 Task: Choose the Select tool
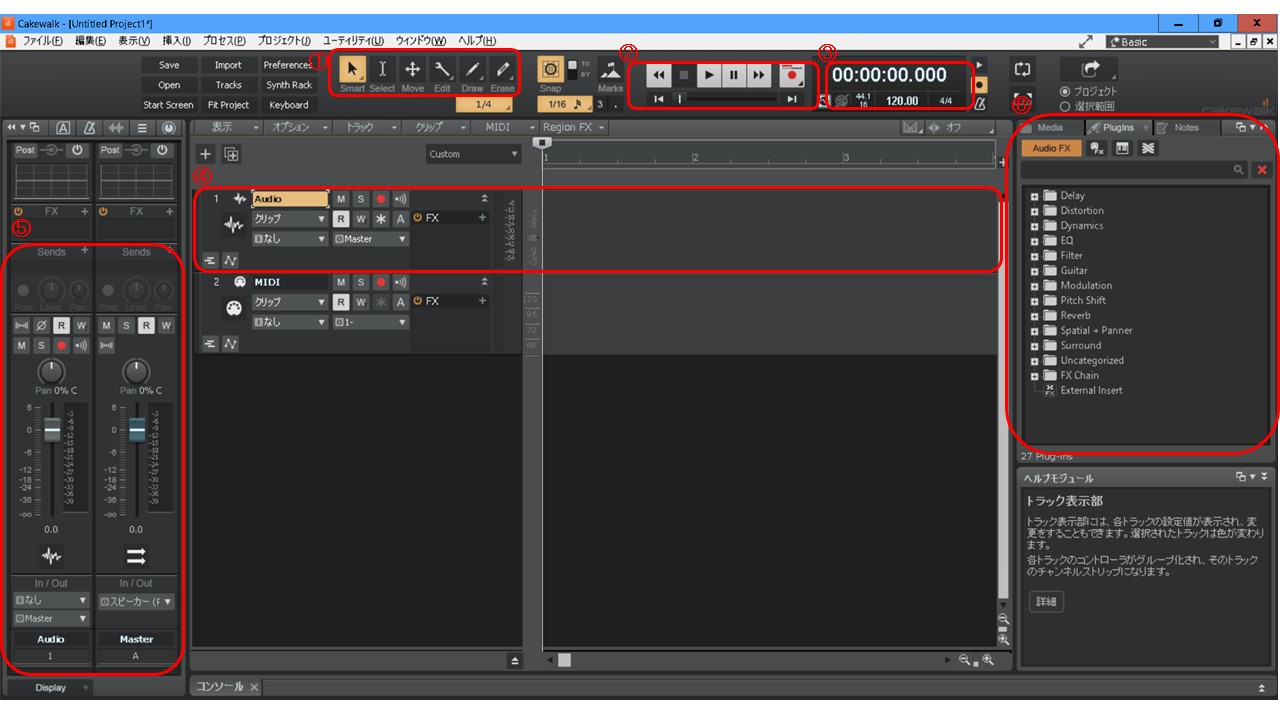[382, 70]
